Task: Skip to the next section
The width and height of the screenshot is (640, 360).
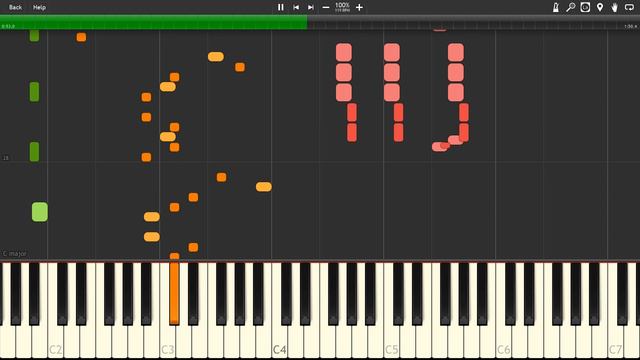Action: [311, 7]
